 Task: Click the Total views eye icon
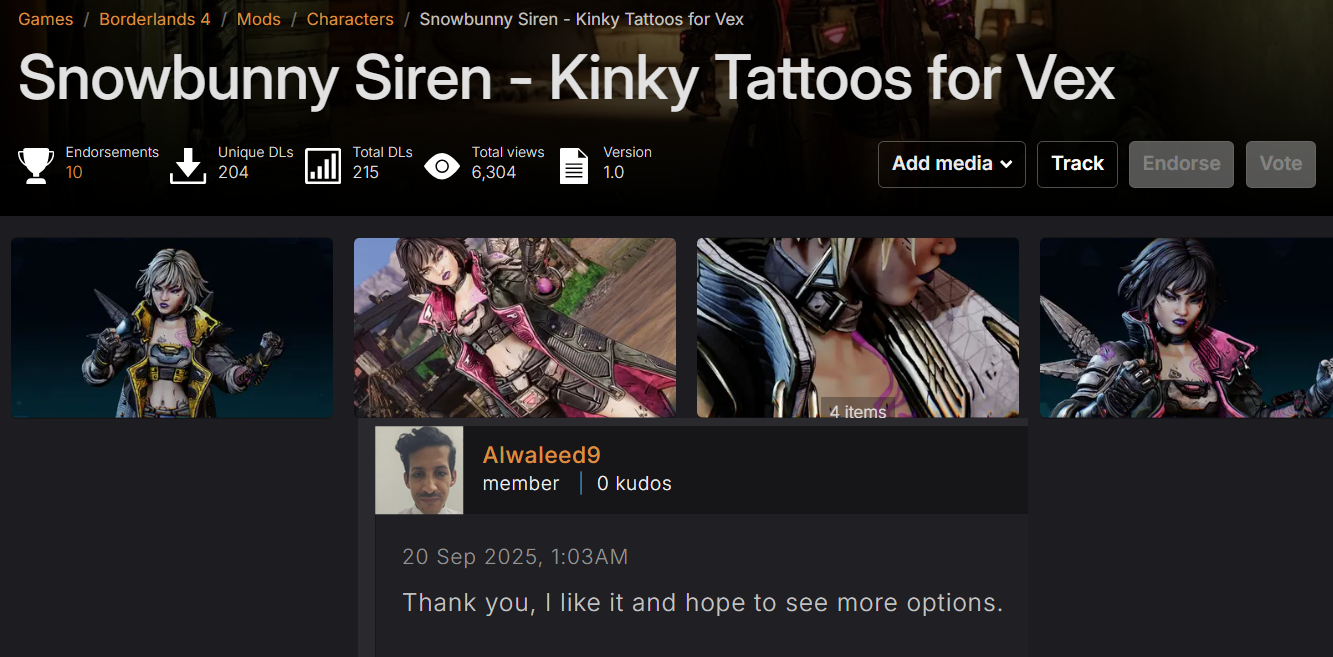pyautogui.click(x=442, y=166)
